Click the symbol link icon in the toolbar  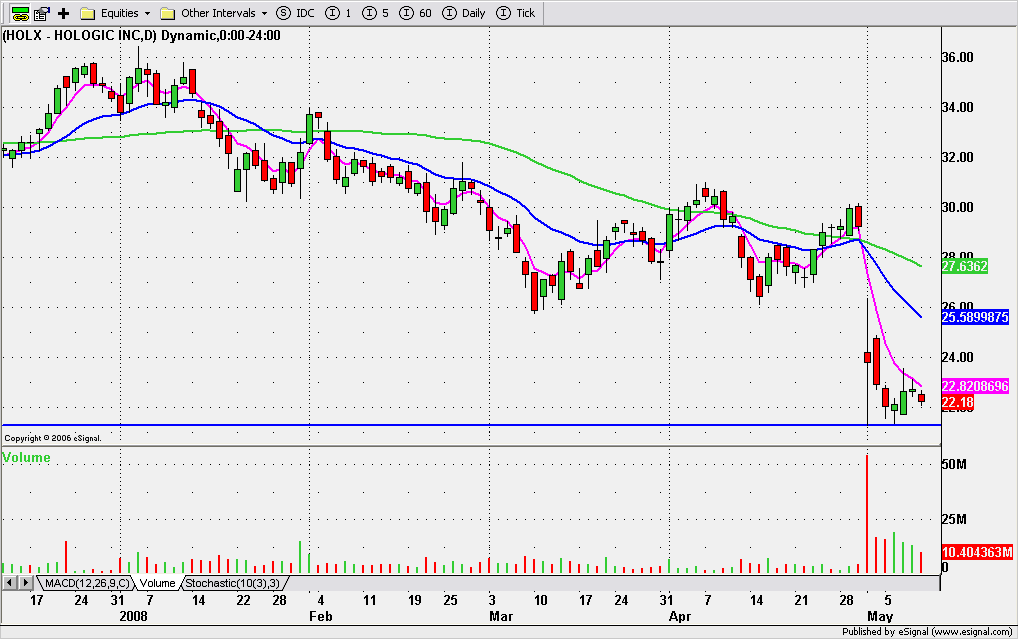[x=20, y=13]
